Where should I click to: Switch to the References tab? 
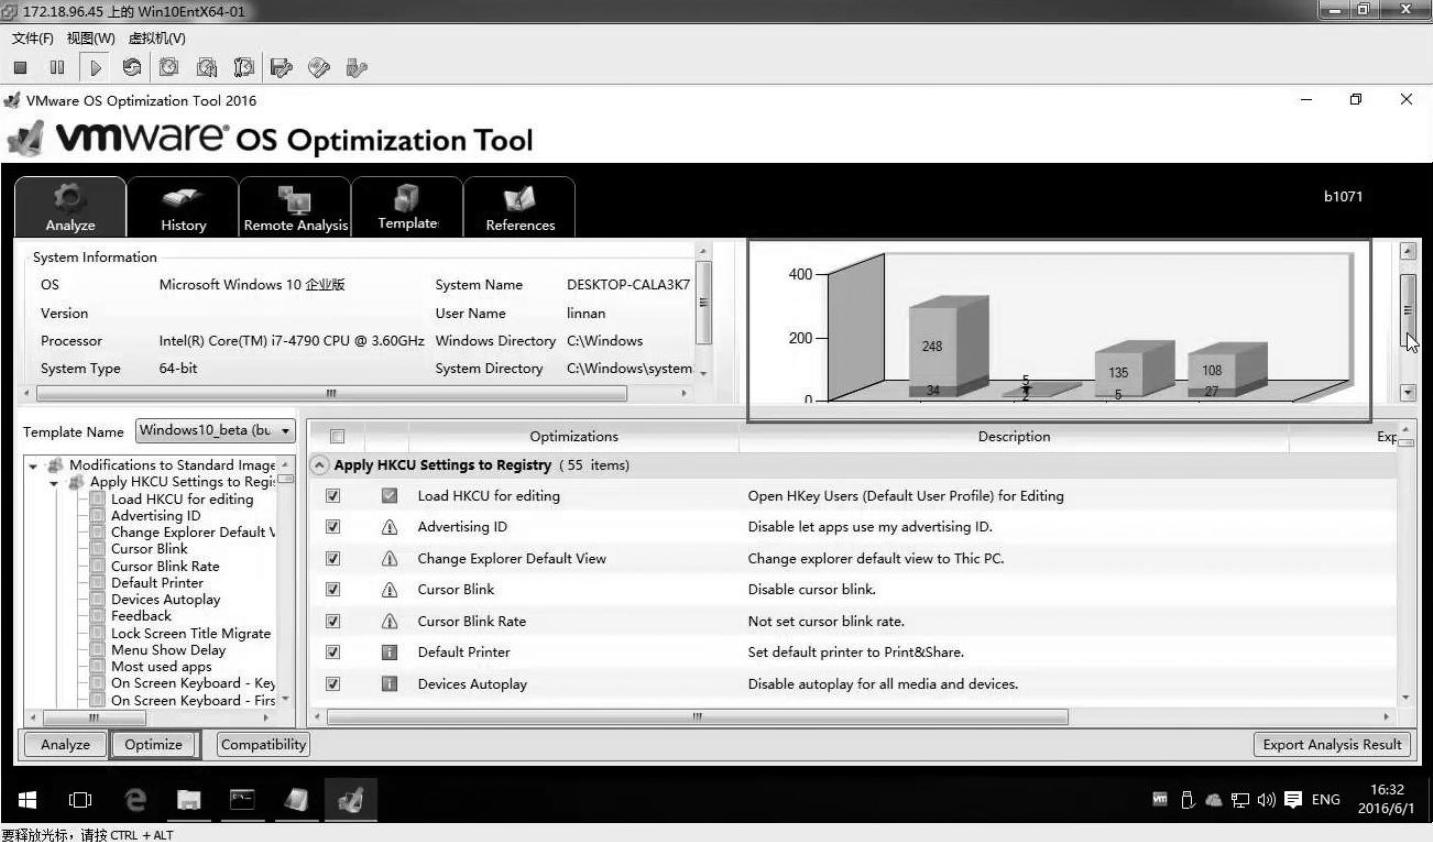520,207
